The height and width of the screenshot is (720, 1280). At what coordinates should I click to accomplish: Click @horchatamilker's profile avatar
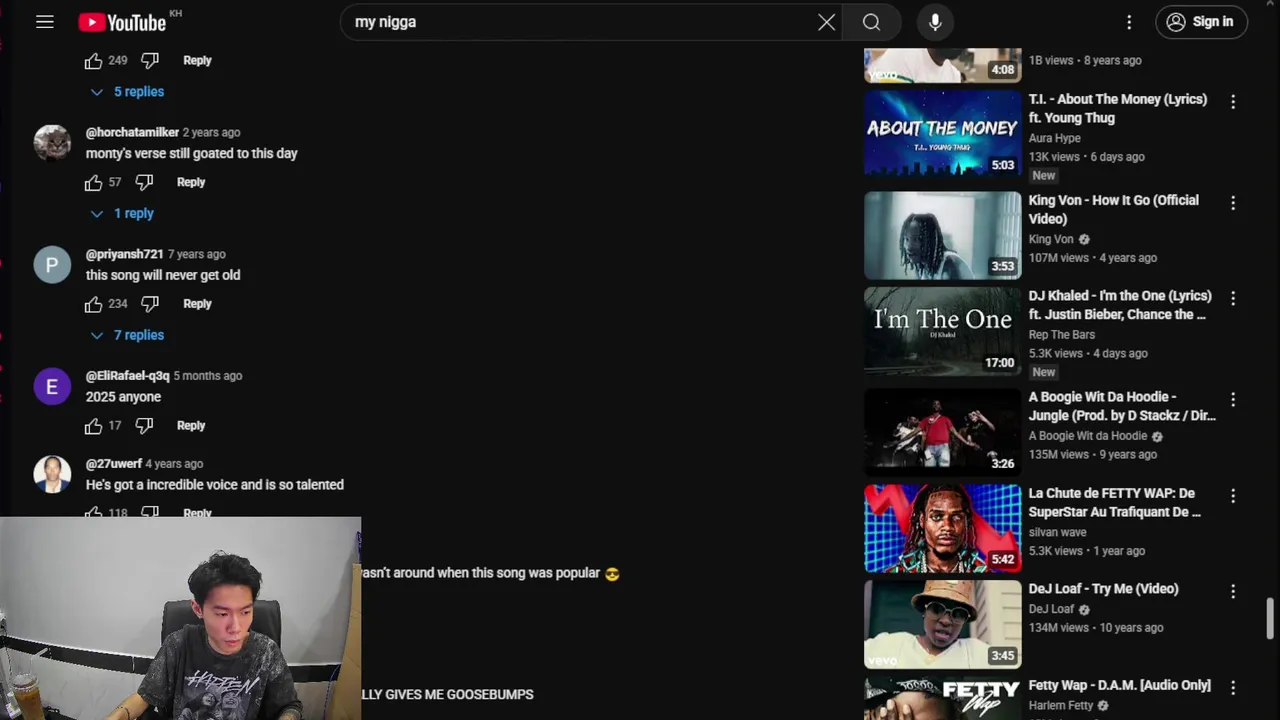click(x=52, y=143)
